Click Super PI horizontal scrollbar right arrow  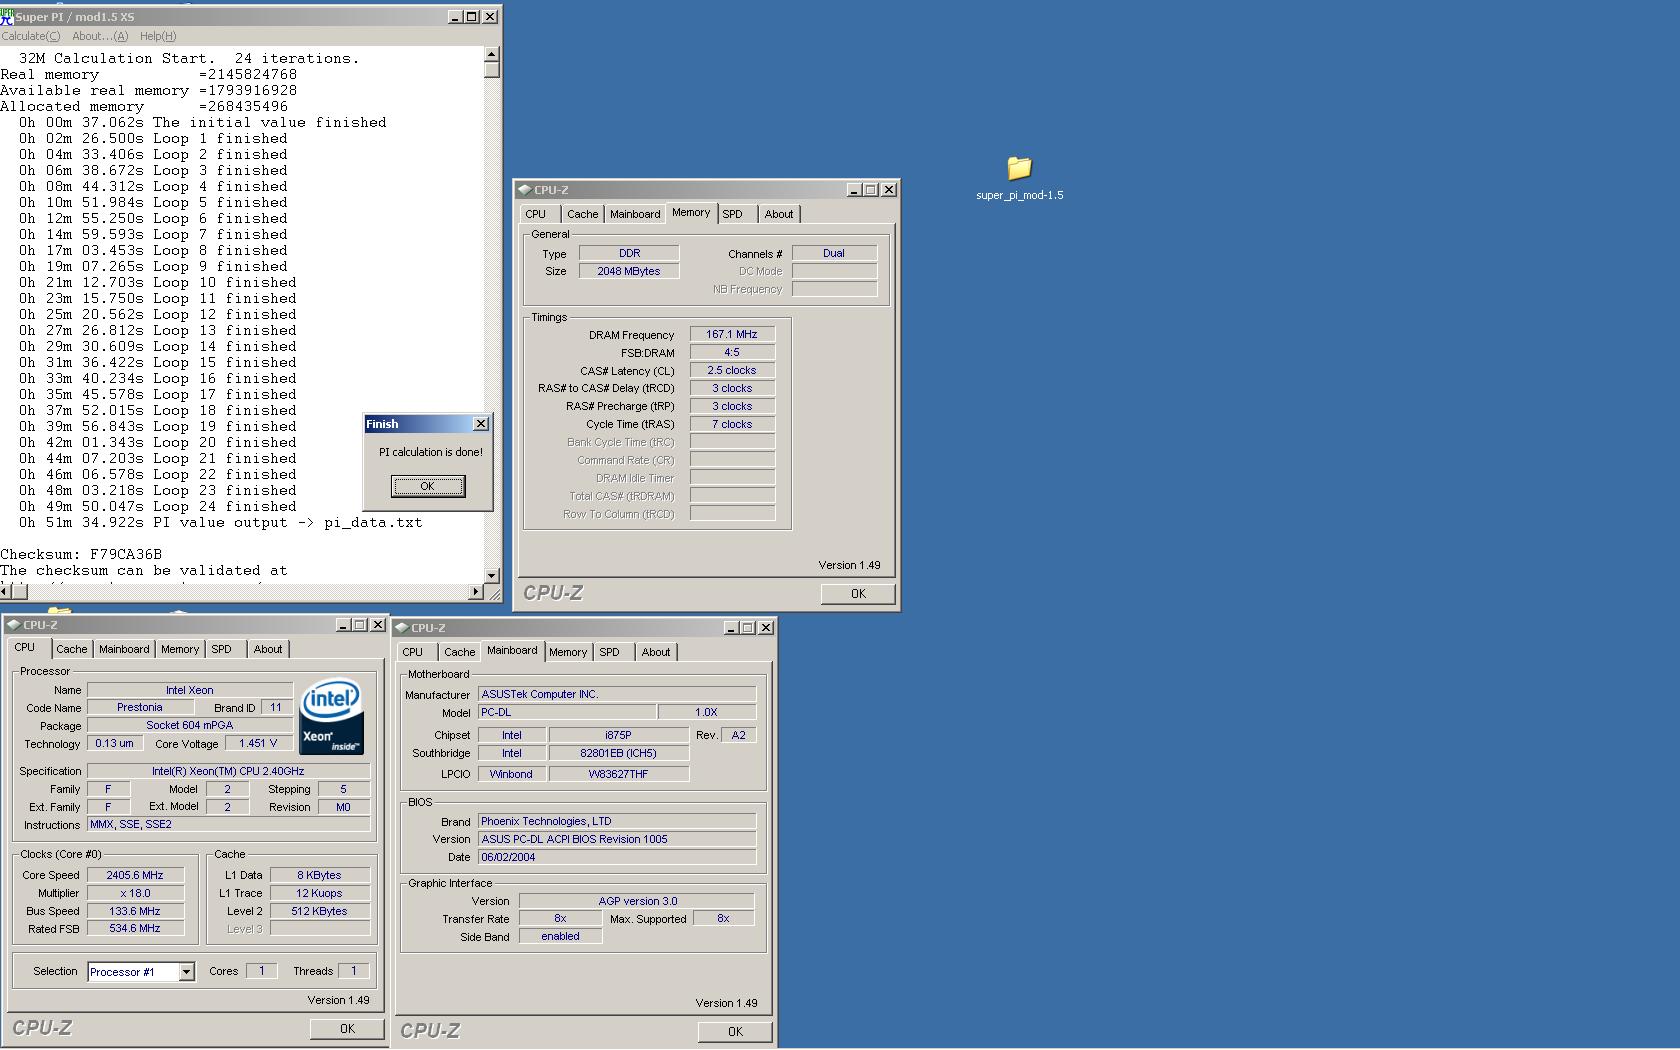[x=476, y=592]
